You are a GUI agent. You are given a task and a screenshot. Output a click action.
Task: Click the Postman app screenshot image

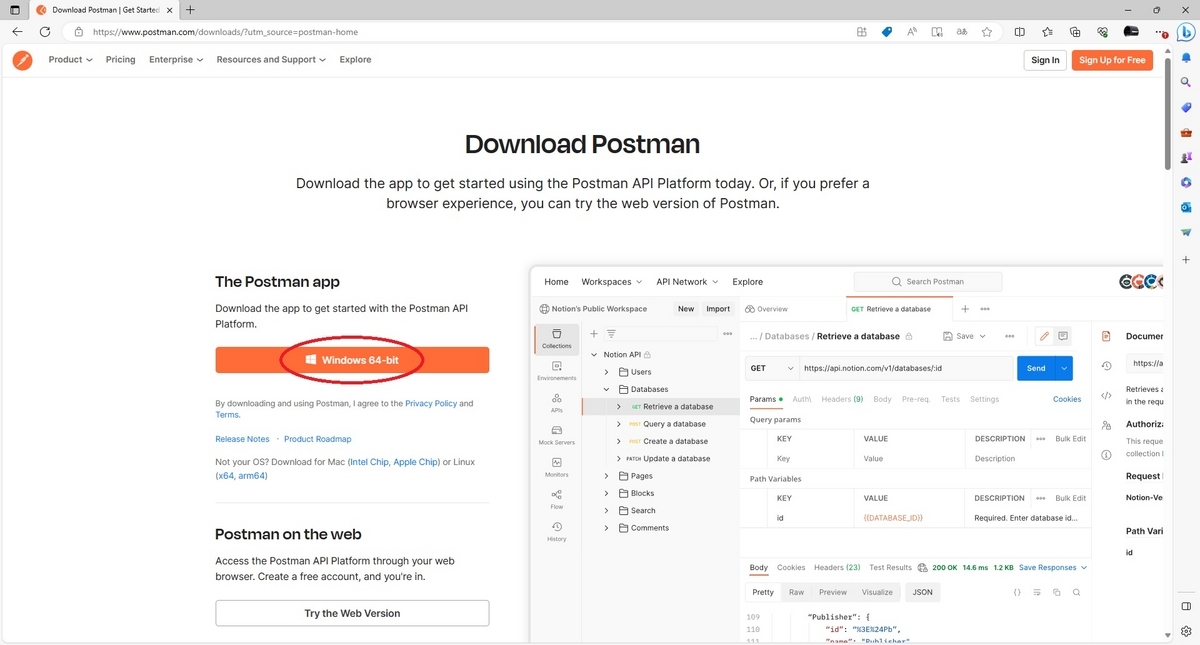click(845, 455)
